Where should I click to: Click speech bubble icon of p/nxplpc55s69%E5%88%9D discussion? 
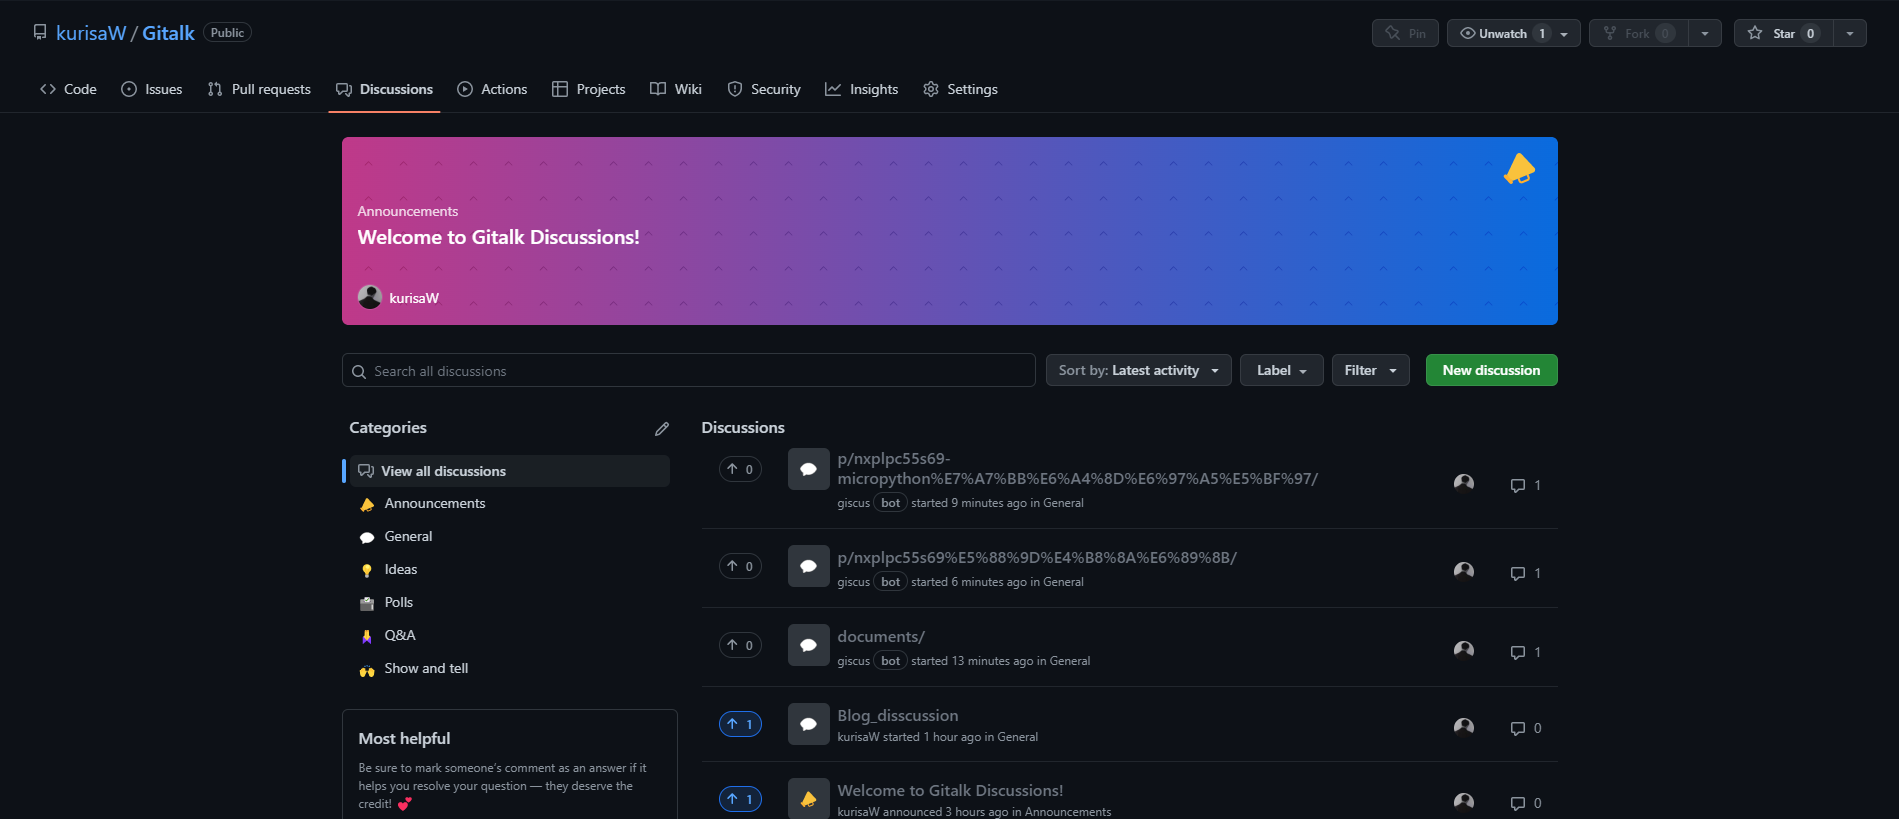click(x=809, y=566)
